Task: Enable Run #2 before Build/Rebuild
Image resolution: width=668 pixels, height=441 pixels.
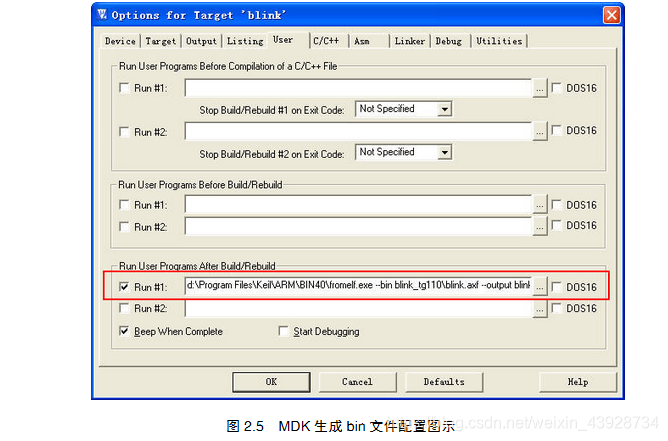Action: 124,226
